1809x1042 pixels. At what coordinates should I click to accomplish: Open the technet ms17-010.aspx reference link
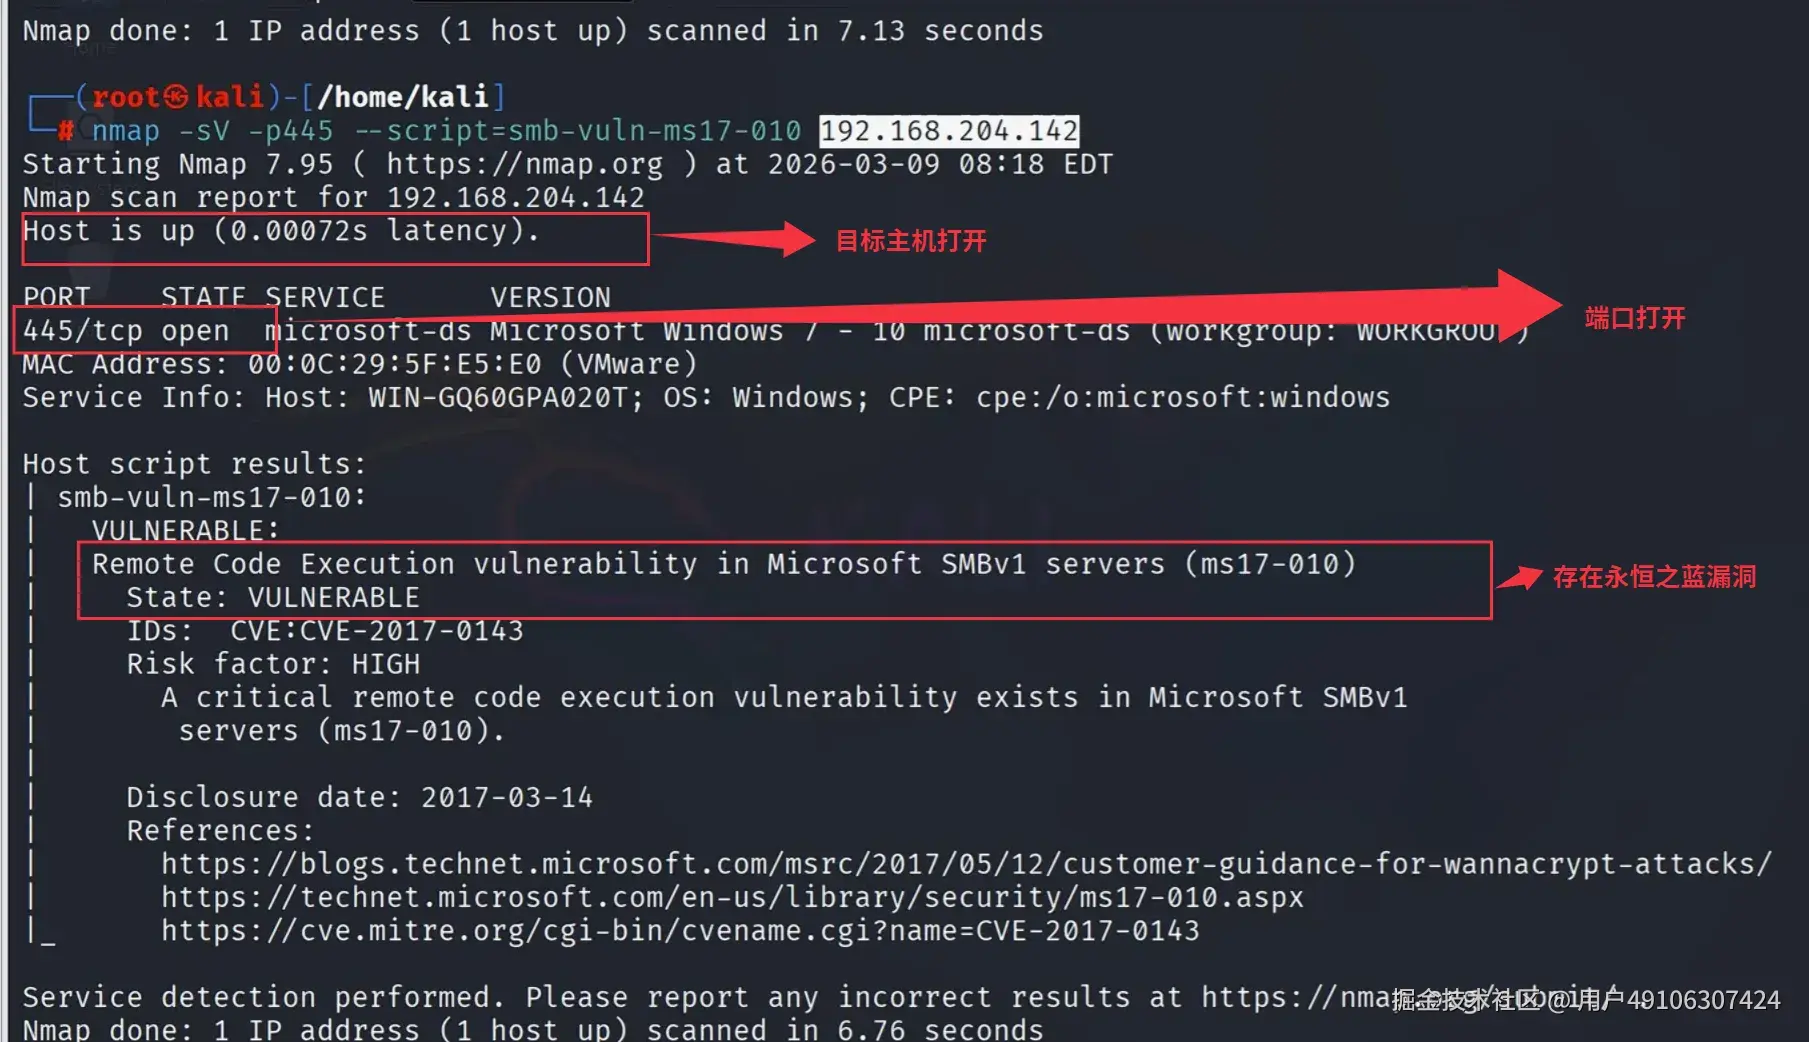(x=732, y=897)
